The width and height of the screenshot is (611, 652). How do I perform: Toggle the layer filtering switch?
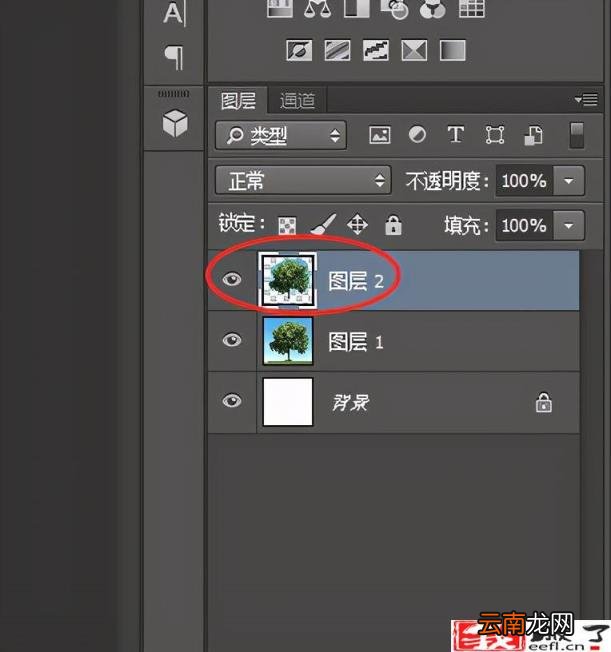point(576,135)
